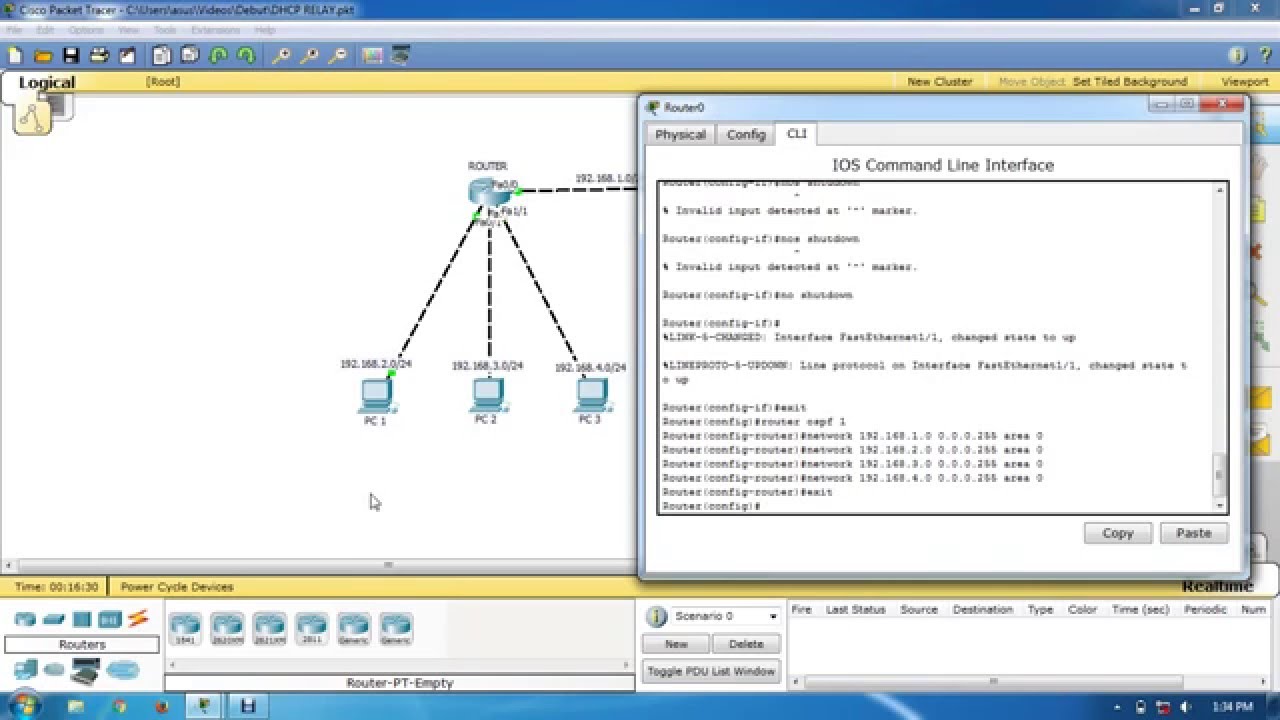
Task: Click Toggle PDU List Window
Action: (711, 671)
